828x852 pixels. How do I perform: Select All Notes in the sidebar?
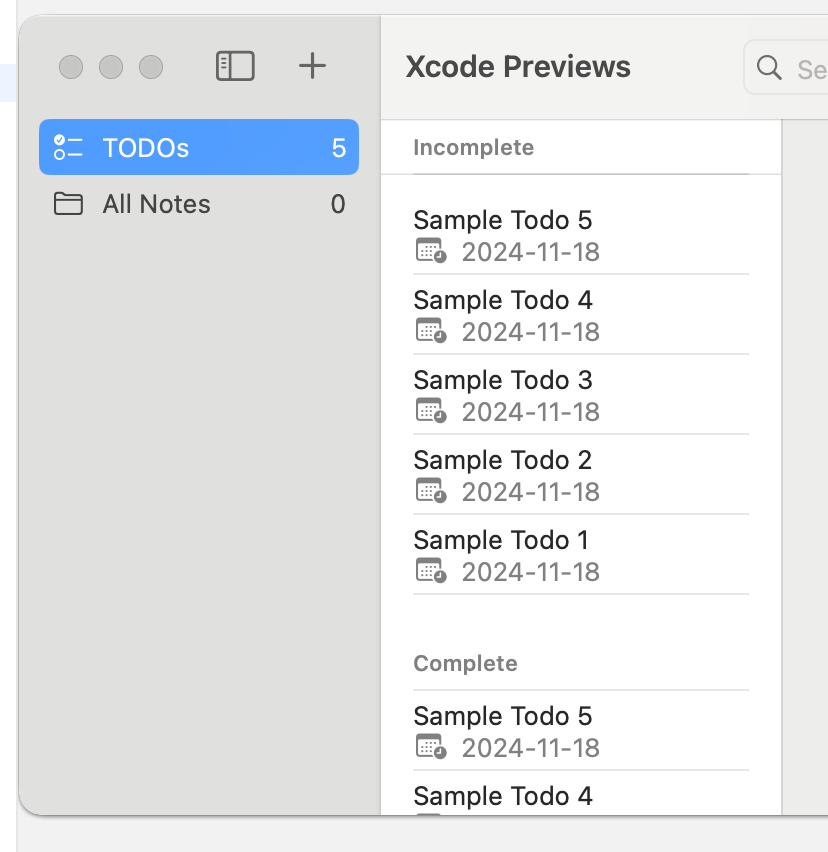tap(156, 205)
